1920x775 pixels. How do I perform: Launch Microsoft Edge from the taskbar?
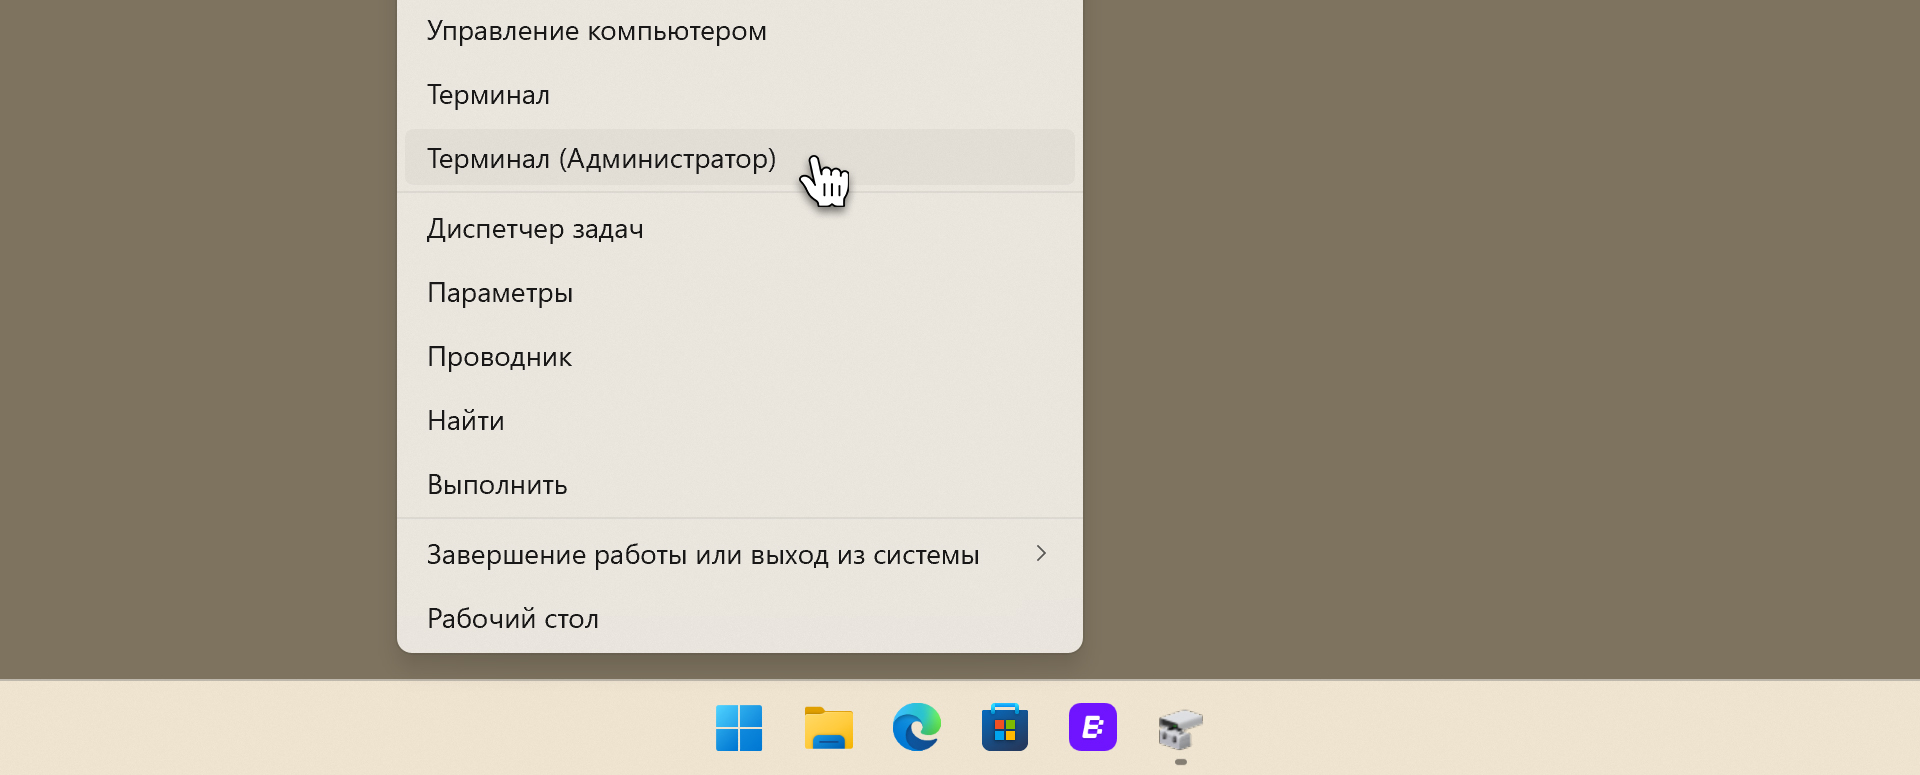(916, 727)
